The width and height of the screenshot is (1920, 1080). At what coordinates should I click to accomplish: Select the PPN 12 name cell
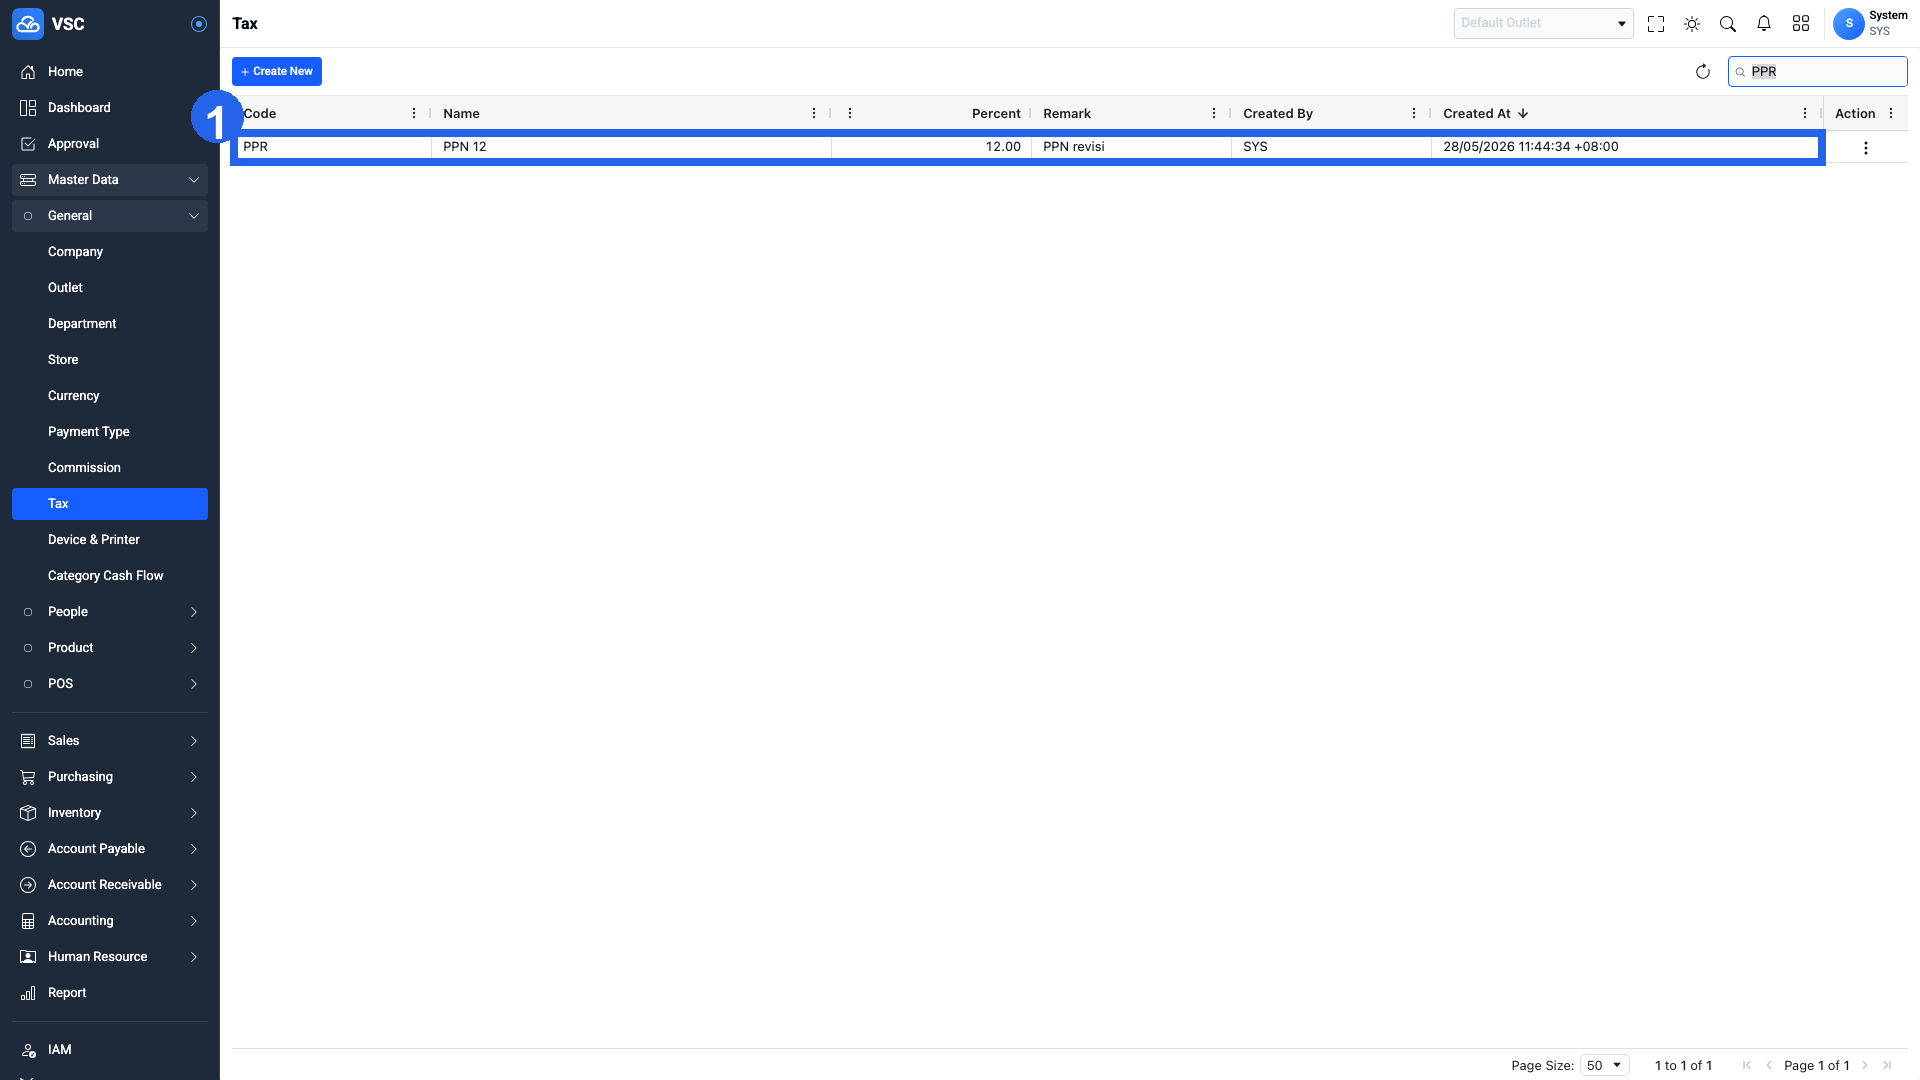pyautogui.click(x=632, y=147)
